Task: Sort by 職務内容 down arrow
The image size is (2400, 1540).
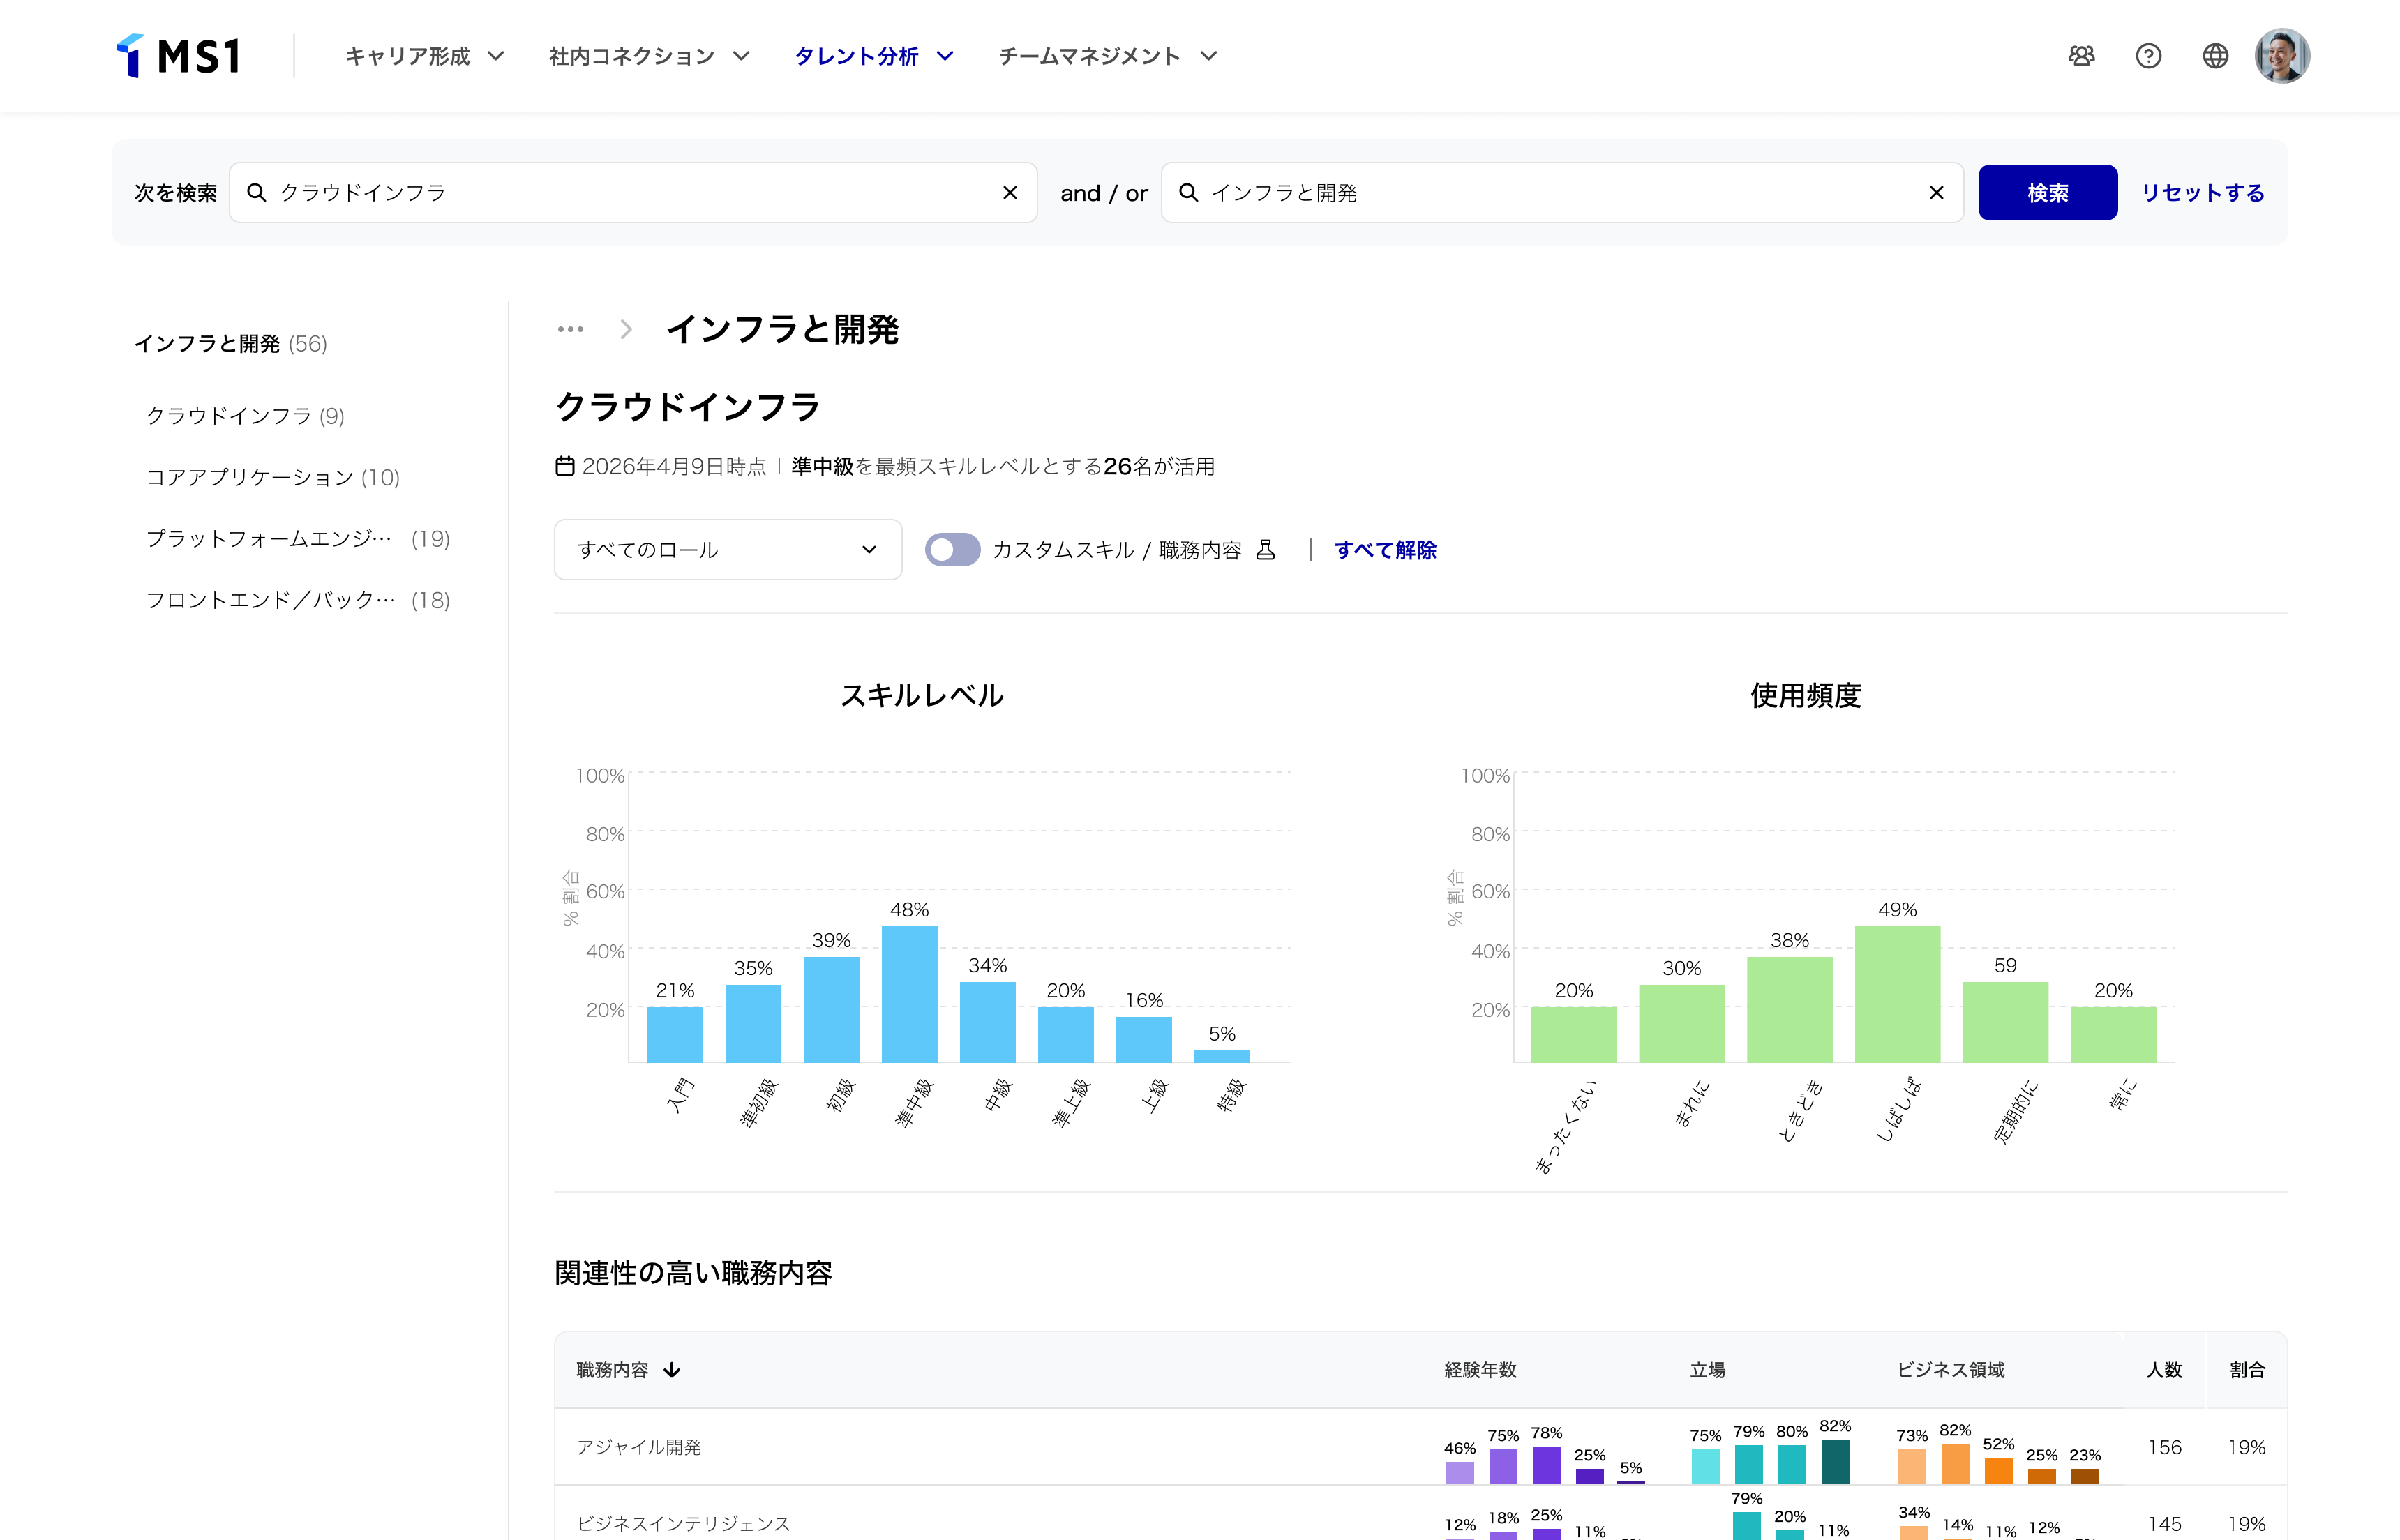Action: (x=672, y=1370)
